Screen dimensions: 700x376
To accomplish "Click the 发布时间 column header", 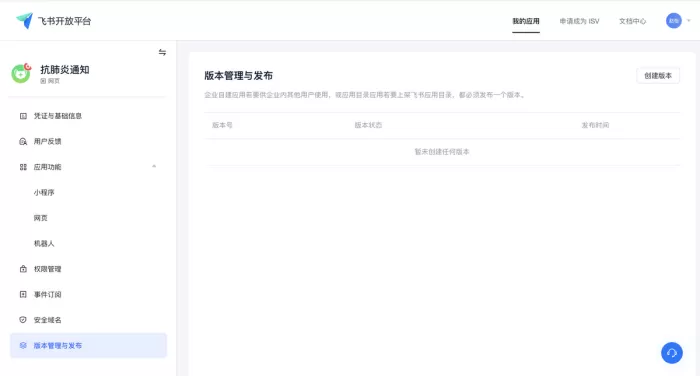I will [x=595, y=125].
